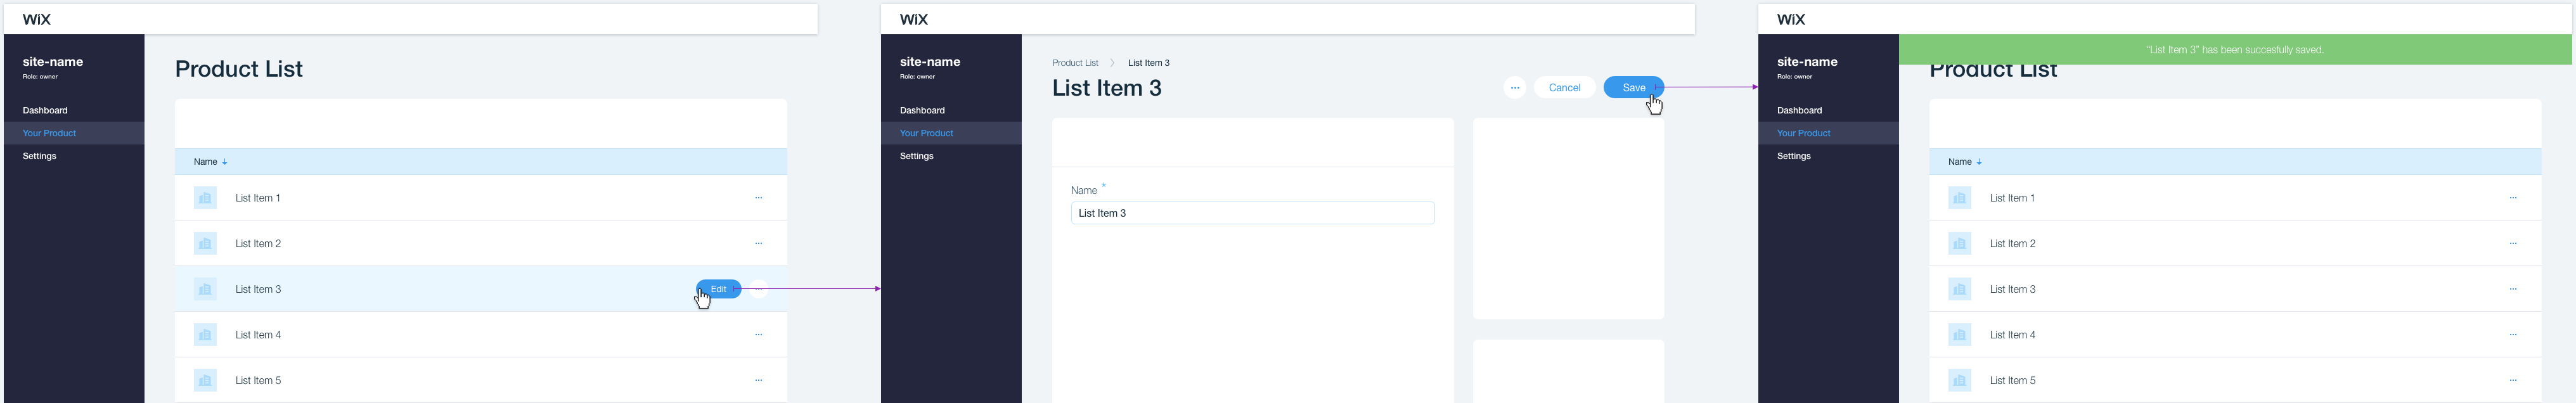Click the Edit button on List Item 3

tap(718, 289)
